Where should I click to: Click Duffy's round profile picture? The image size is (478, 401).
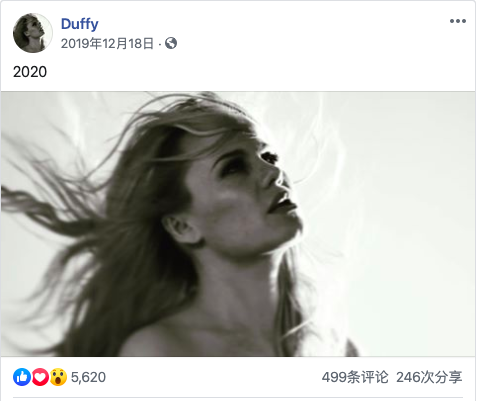click(x=32, y=33)
